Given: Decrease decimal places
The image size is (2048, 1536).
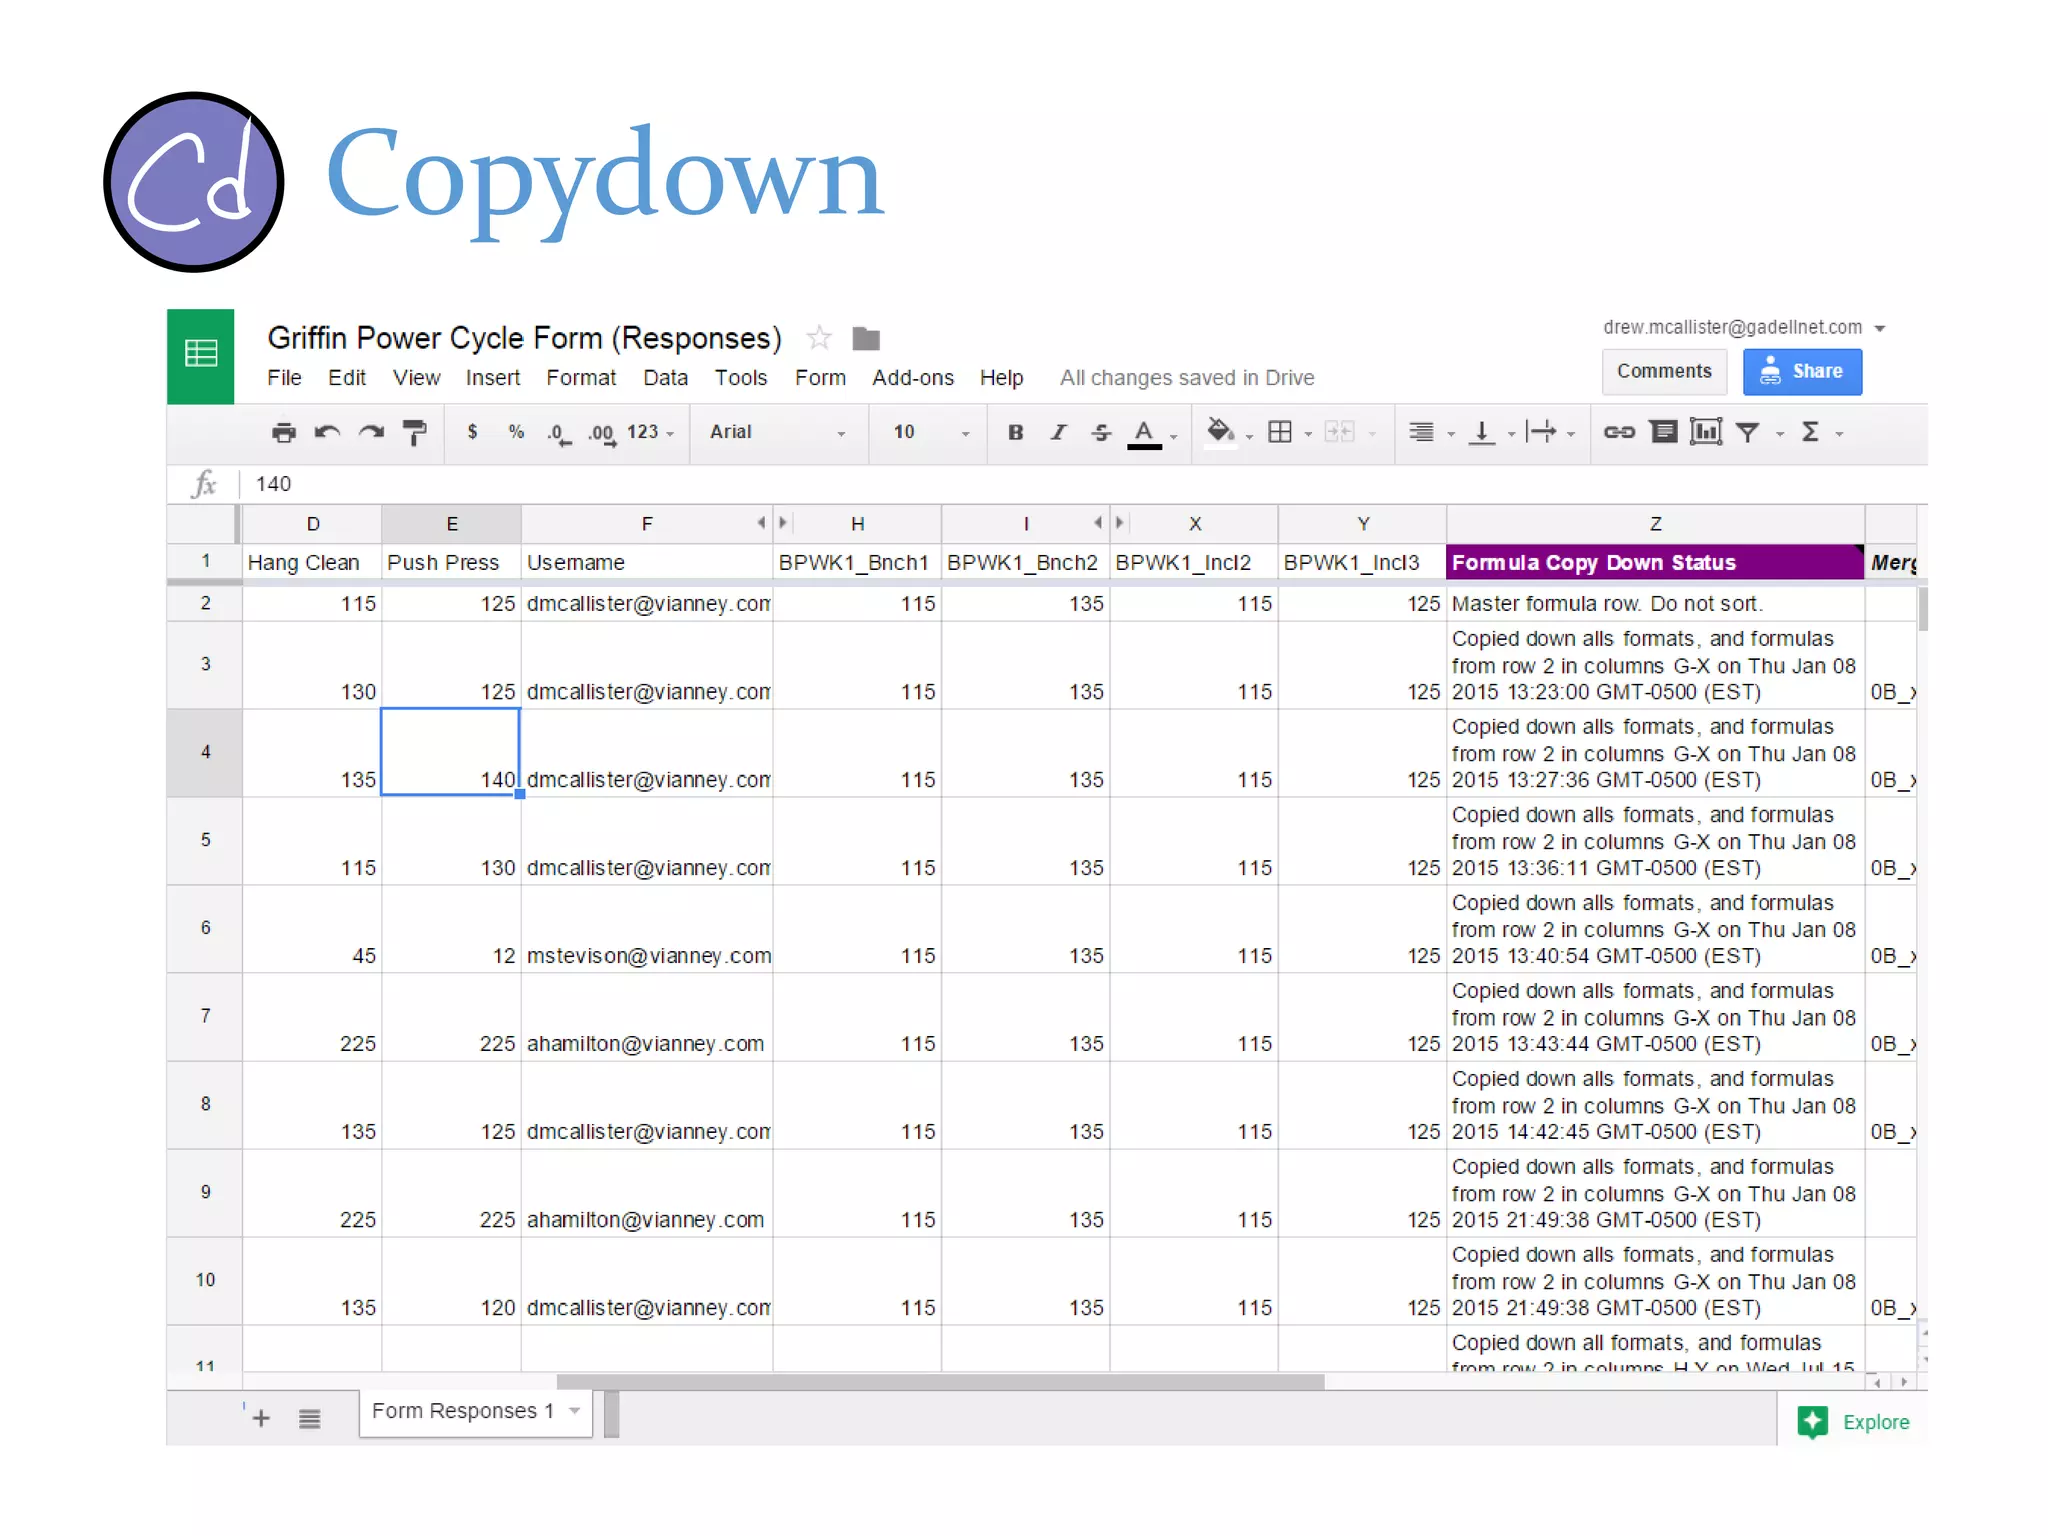Looking at the screenshot, I should [x=559, y=433].
